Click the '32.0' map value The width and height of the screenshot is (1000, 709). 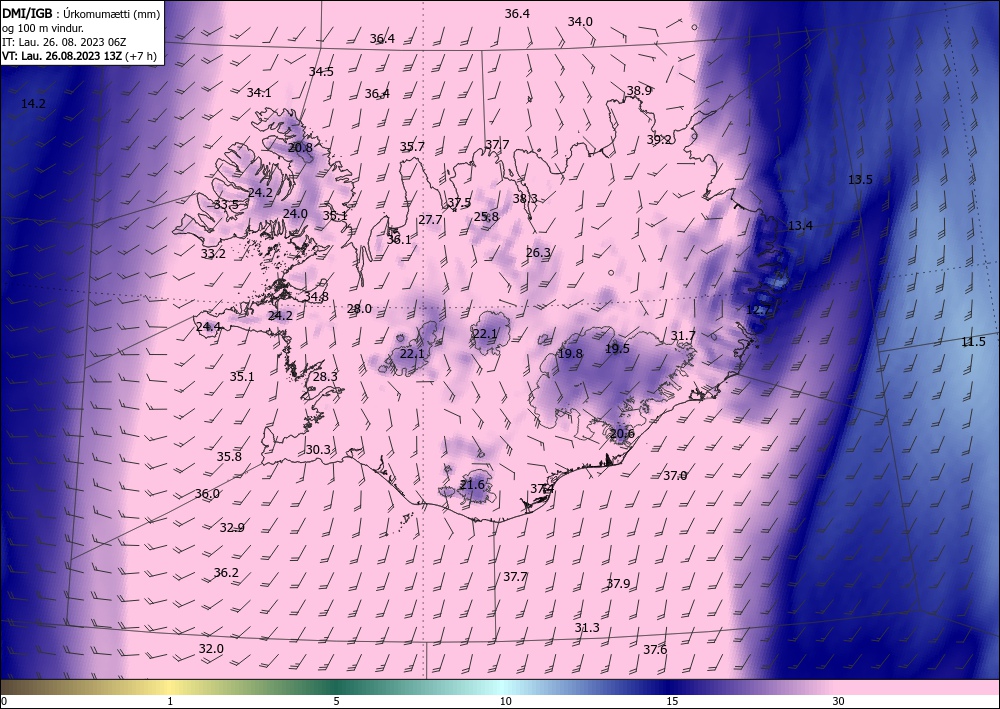tap(211, 649)
